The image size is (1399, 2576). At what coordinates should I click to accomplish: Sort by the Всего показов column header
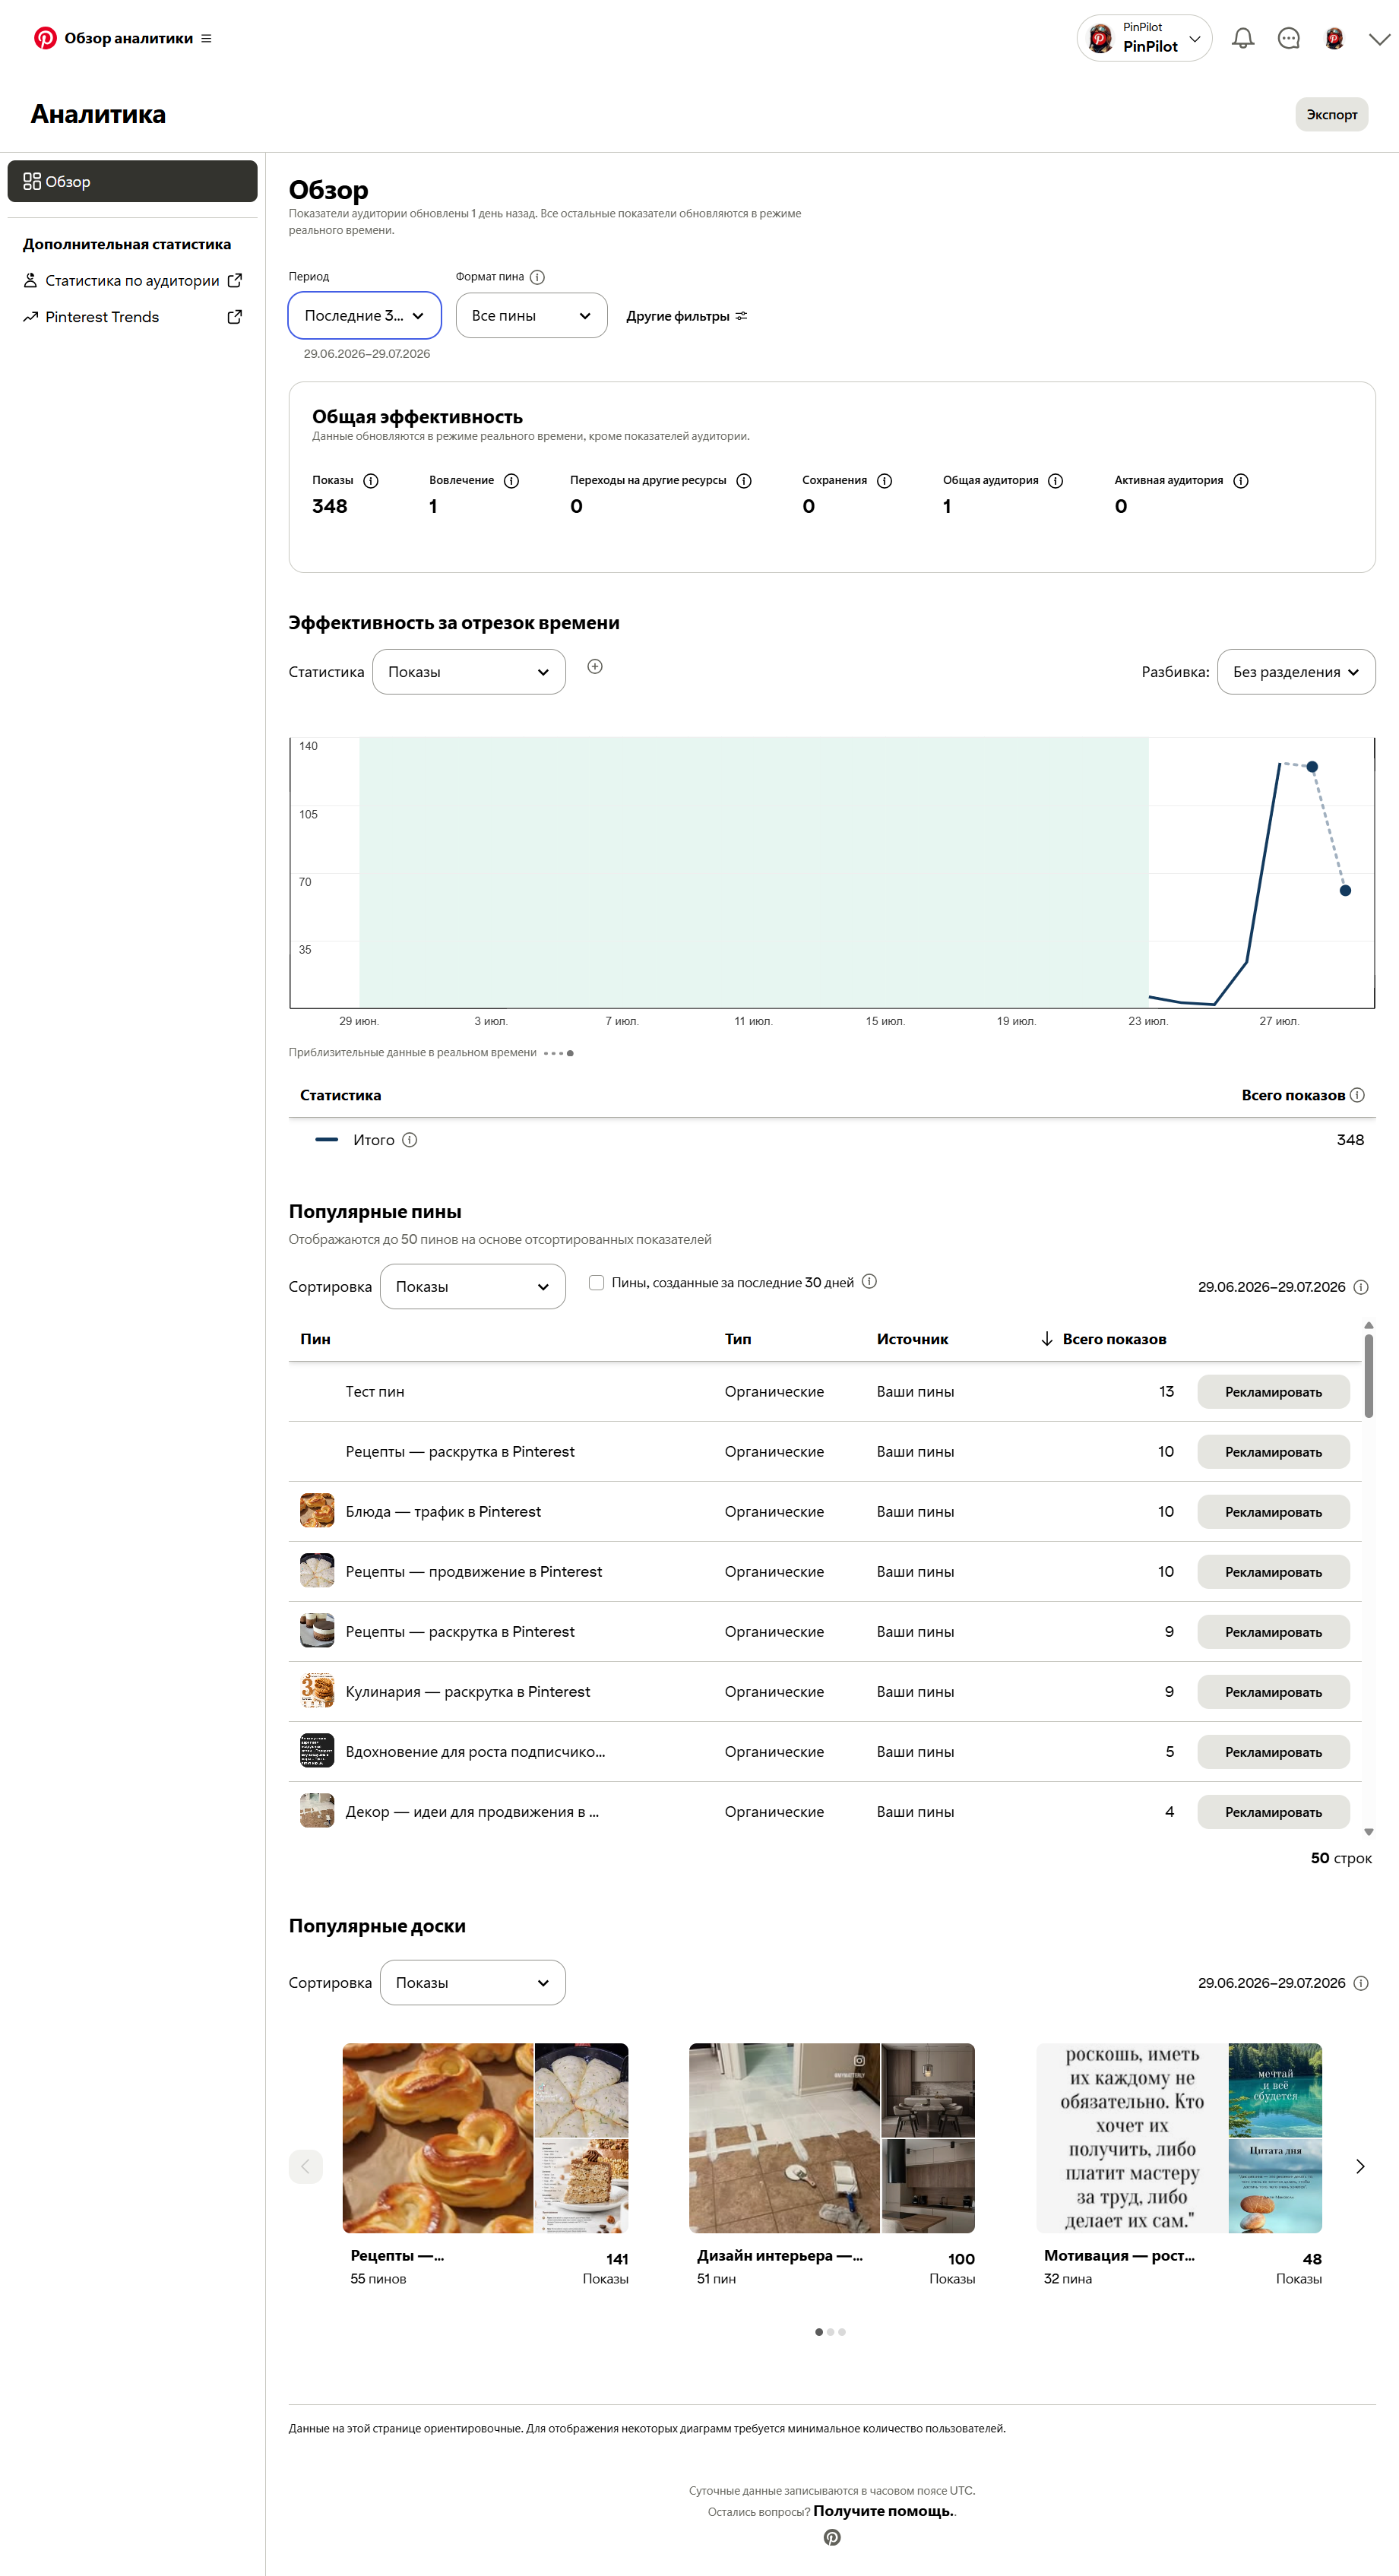(x=1103, y=1339)
